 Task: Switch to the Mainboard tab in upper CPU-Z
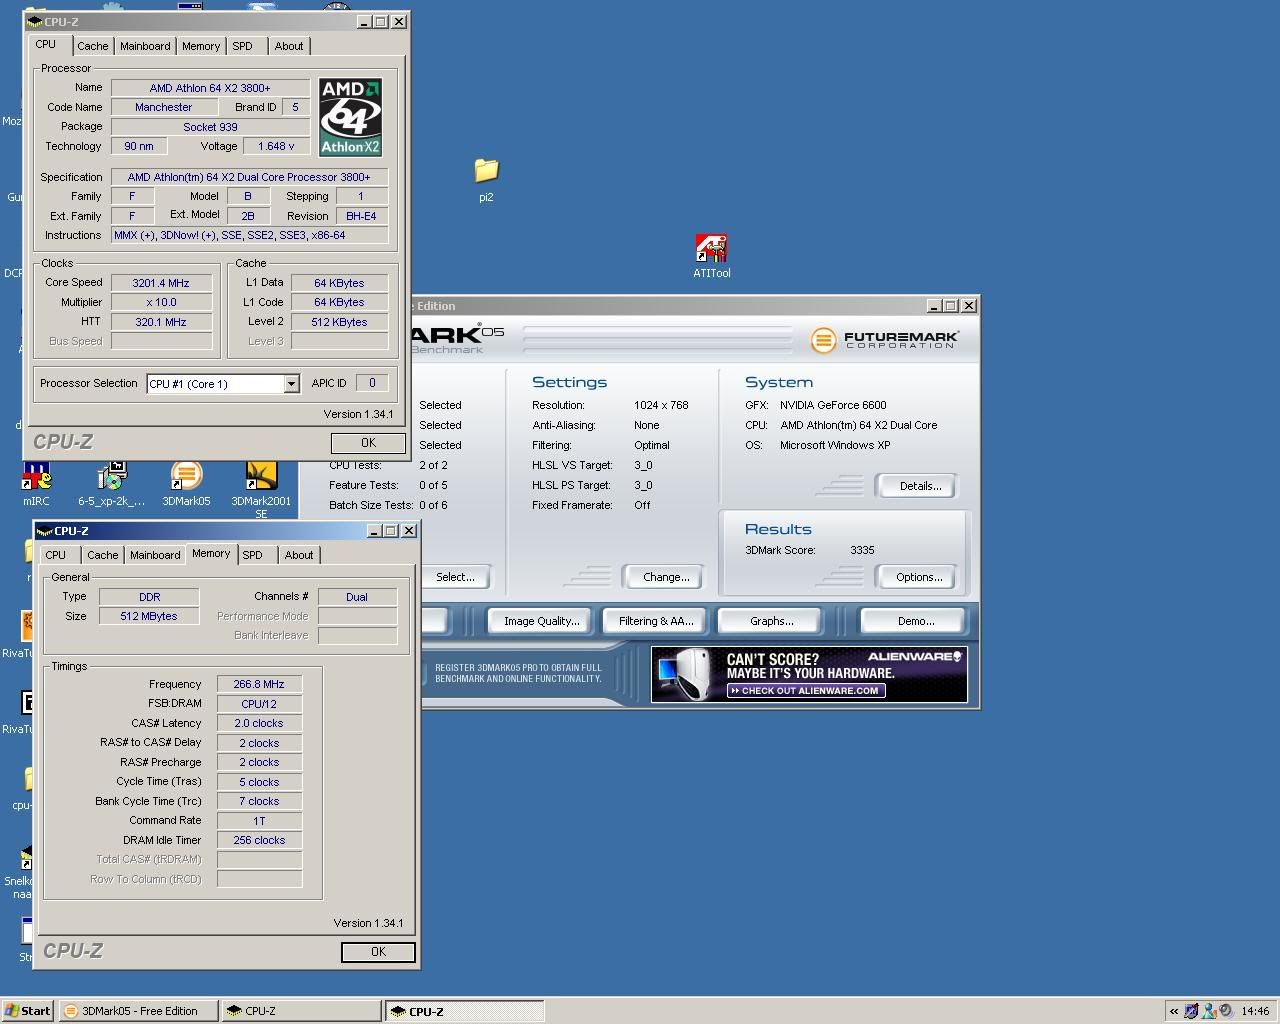145,46
